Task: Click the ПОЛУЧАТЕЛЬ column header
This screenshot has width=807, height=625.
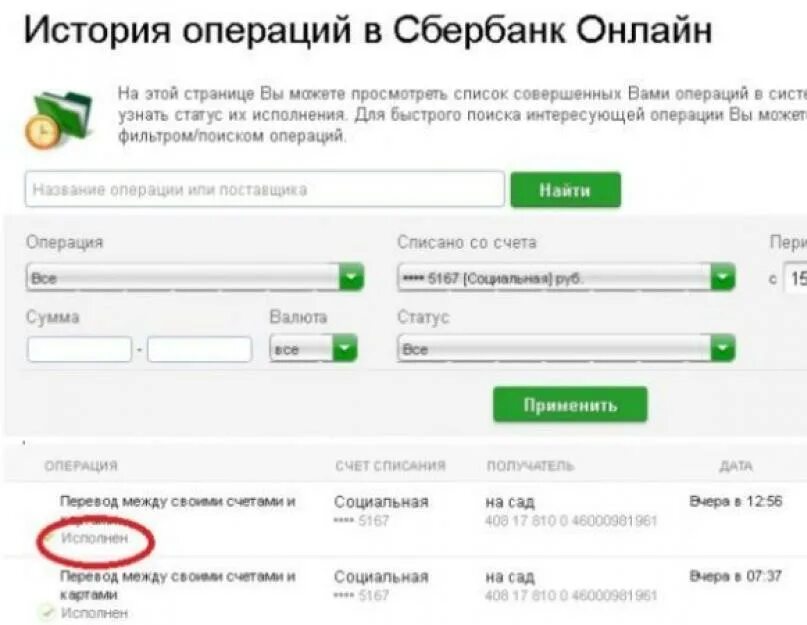Action: 530,466
